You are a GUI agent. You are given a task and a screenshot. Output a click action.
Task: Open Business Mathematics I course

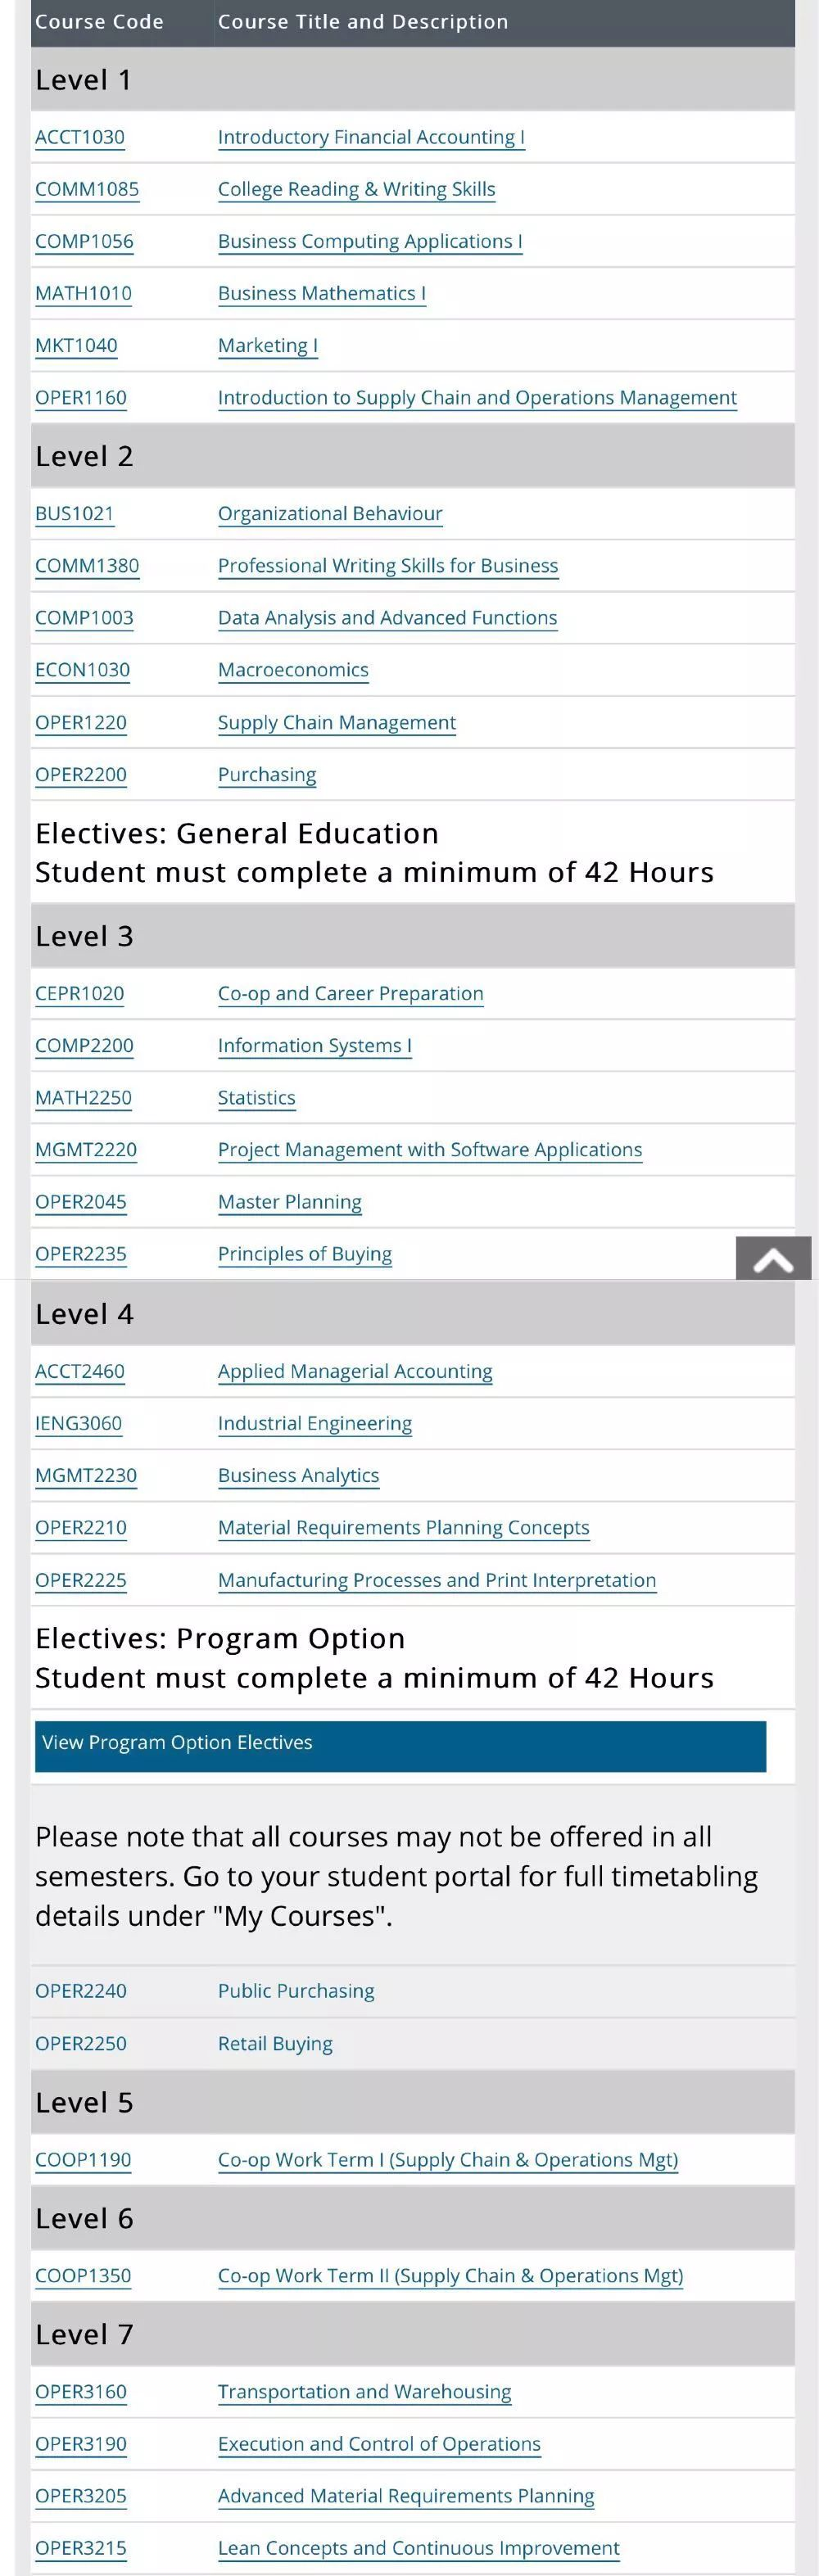coord(321,293)
